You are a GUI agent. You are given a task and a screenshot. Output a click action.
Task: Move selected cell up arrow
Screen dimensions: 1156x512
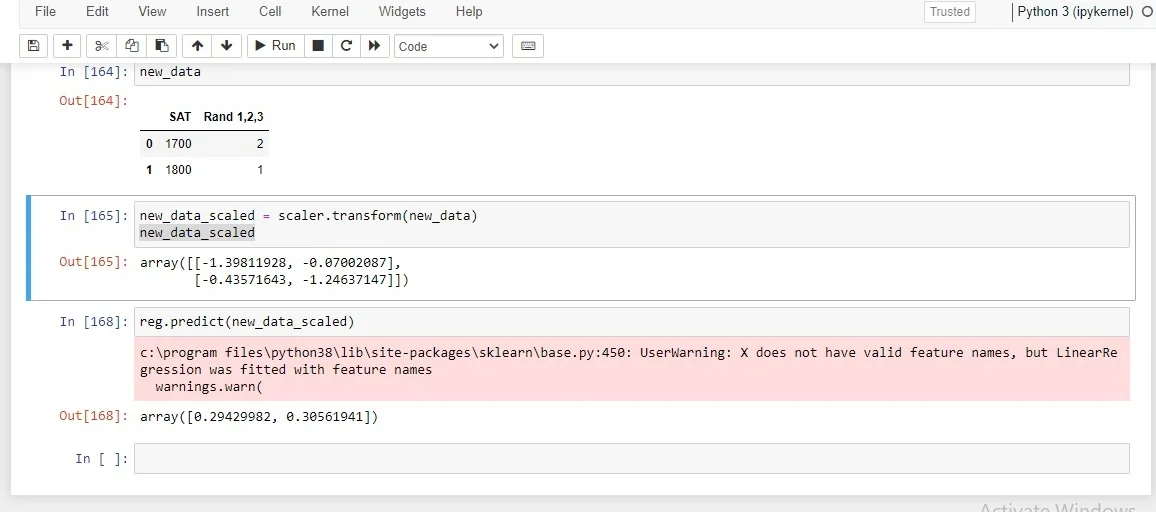pos(197,46)
